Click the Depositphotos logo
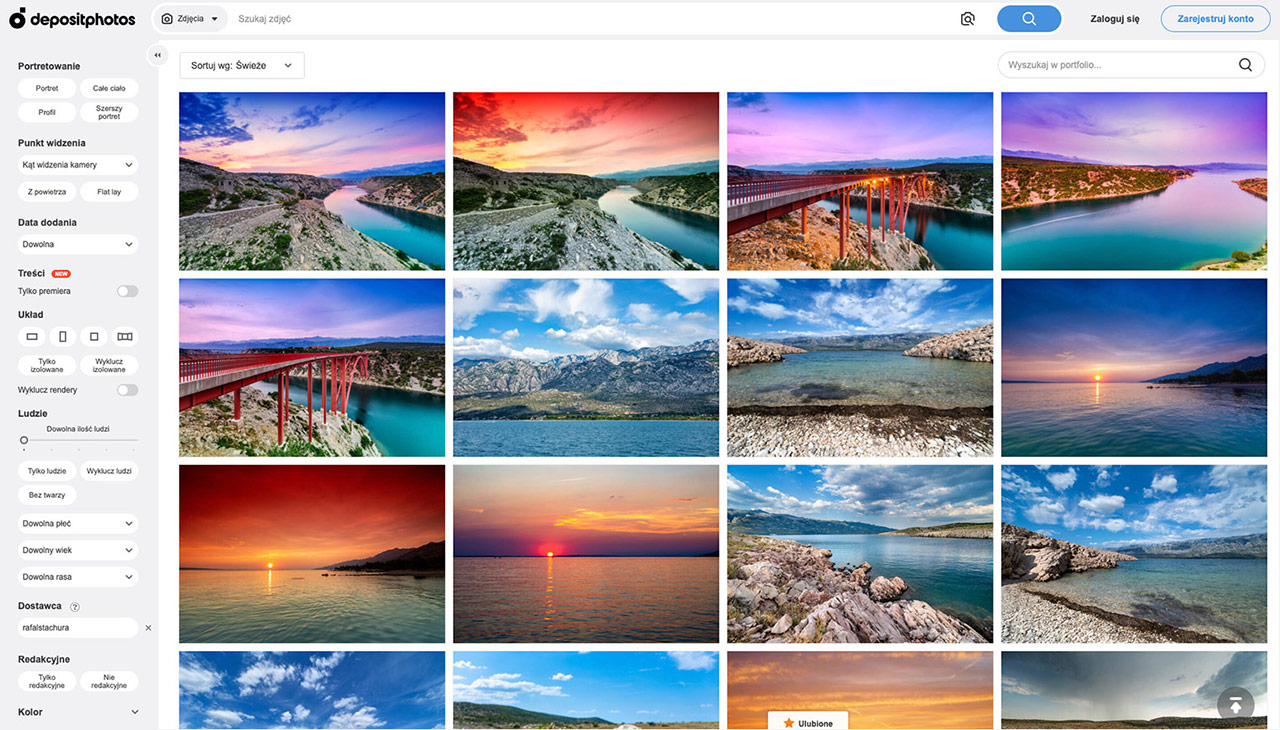The height and width of the screenshot is (730, 1280). tap(72, 18)
